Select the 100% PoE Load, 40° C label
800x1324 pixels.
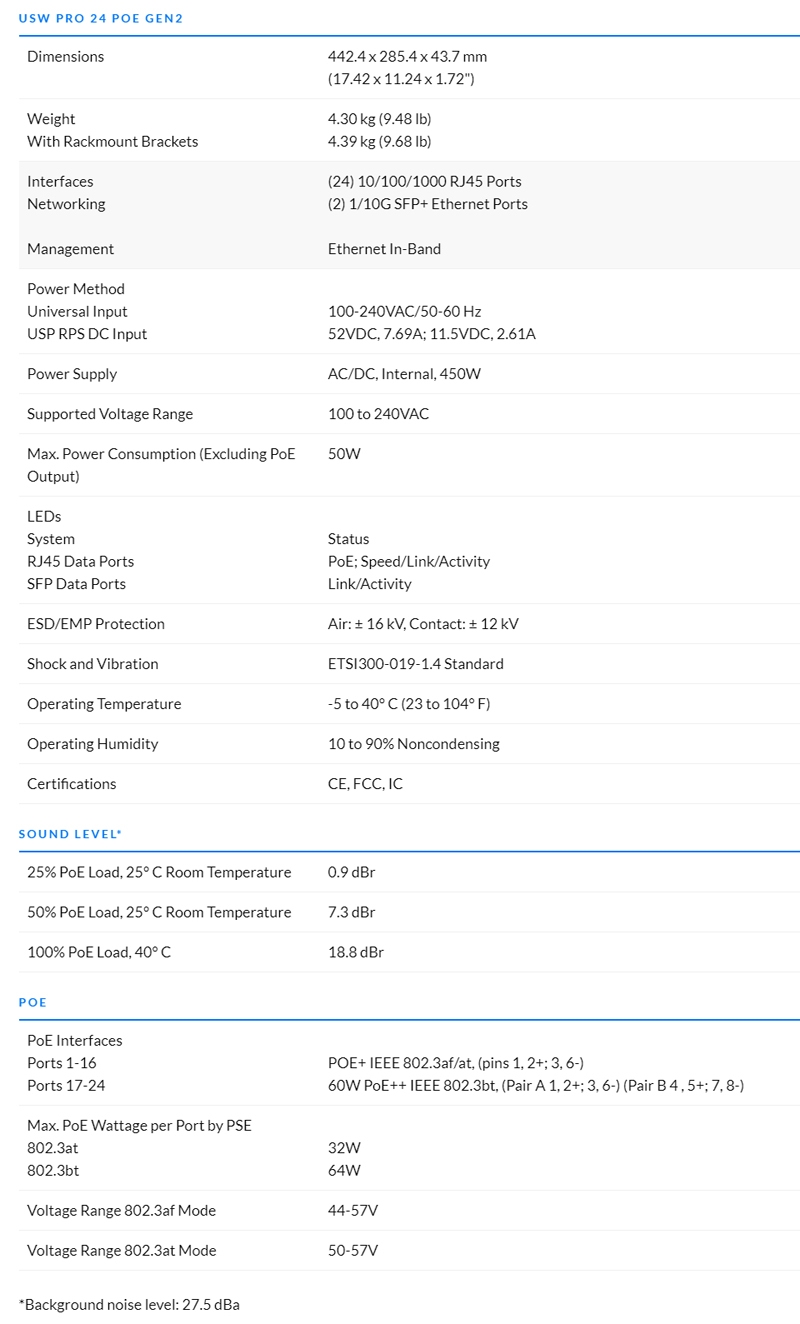point(99,953)
